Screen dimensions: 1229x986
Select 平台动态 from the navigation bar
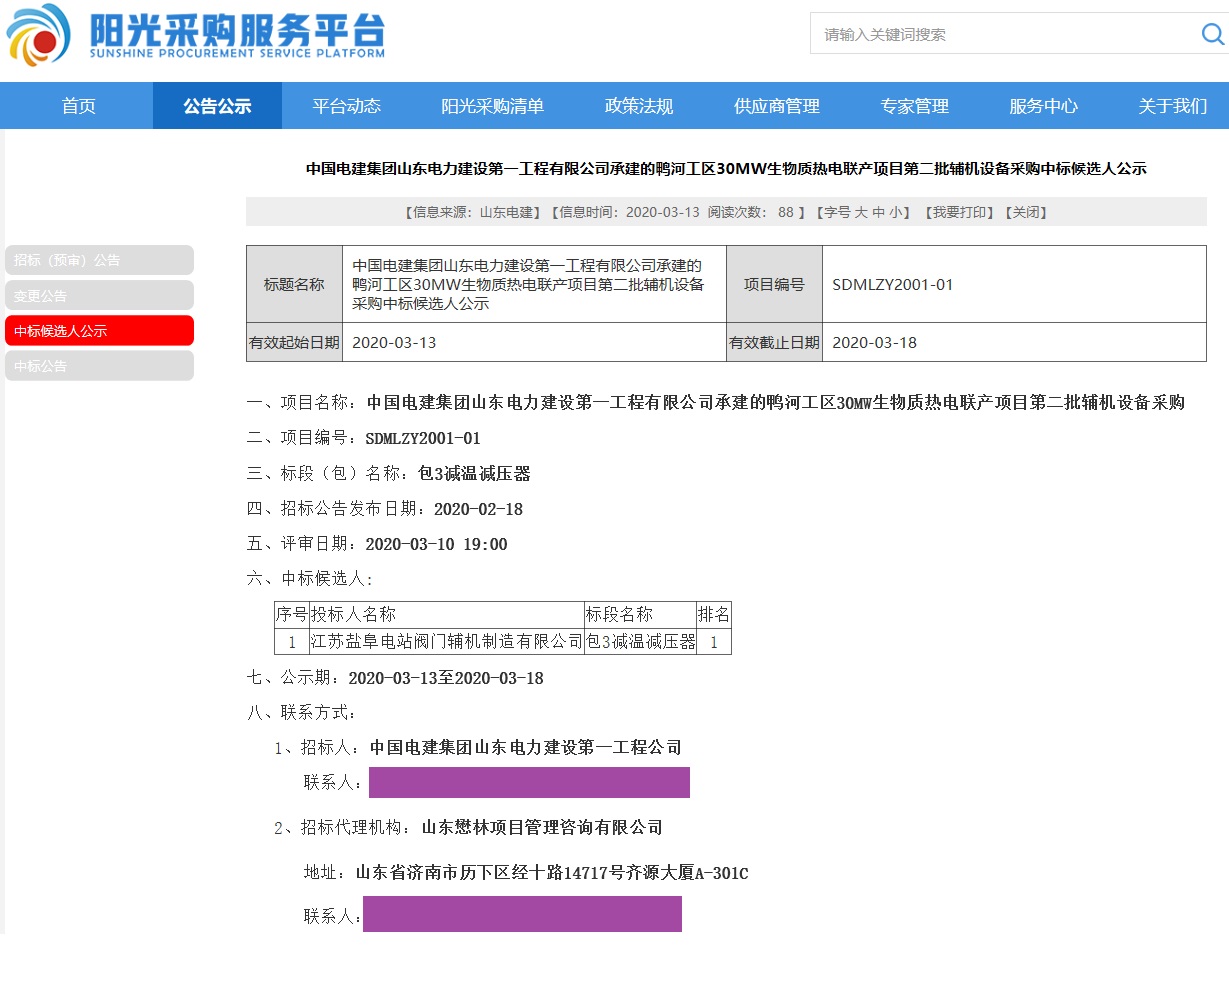[346, 106]
